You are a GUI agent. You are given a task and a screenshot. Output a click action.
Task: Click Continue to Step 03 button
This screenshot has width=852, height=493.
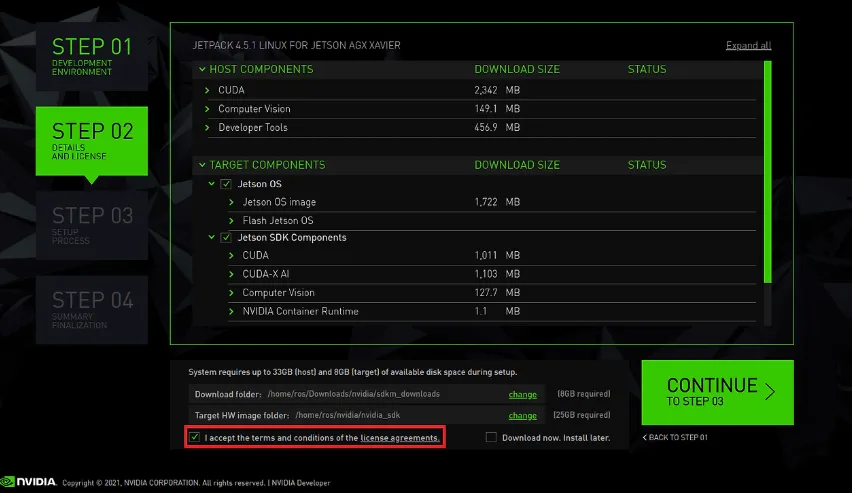tap(717, 392)
